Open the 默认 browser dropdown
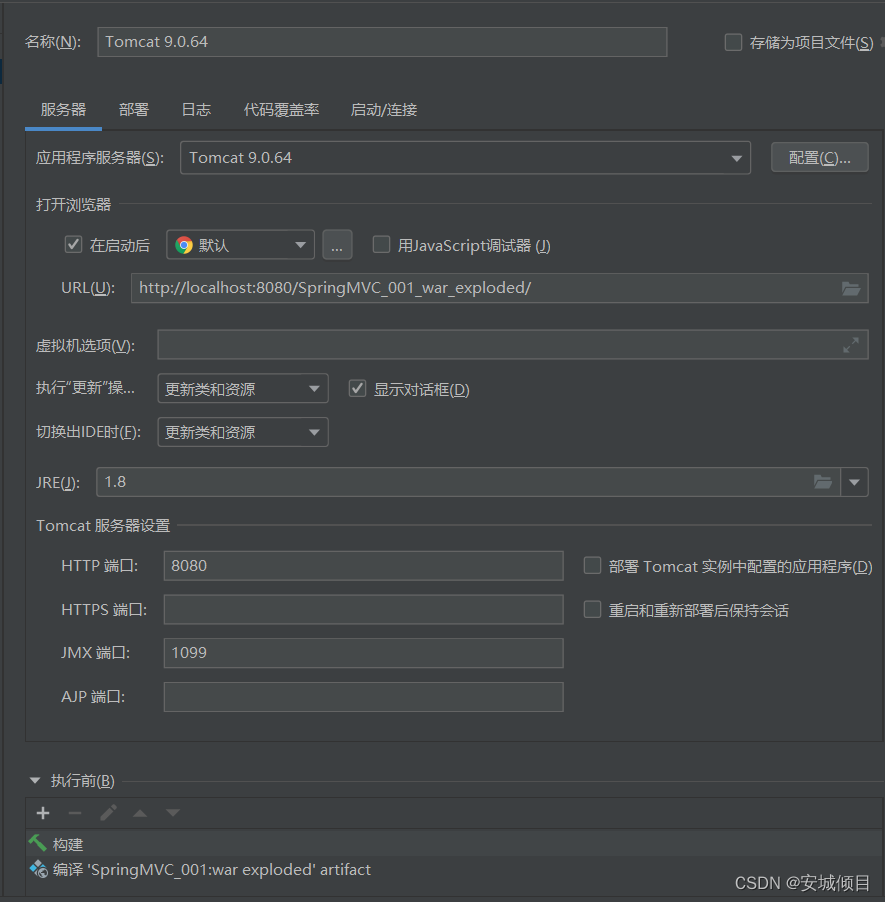Image resolution: width=885 pixels, height=902 pixels. pos(241,245)
